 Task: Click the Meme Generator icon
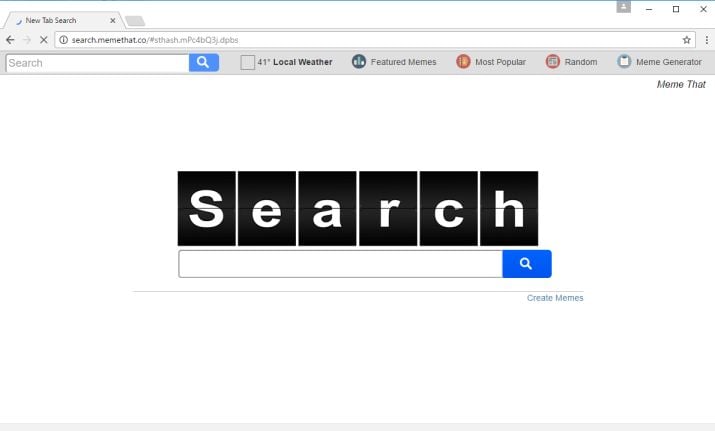tap(624, 62)
